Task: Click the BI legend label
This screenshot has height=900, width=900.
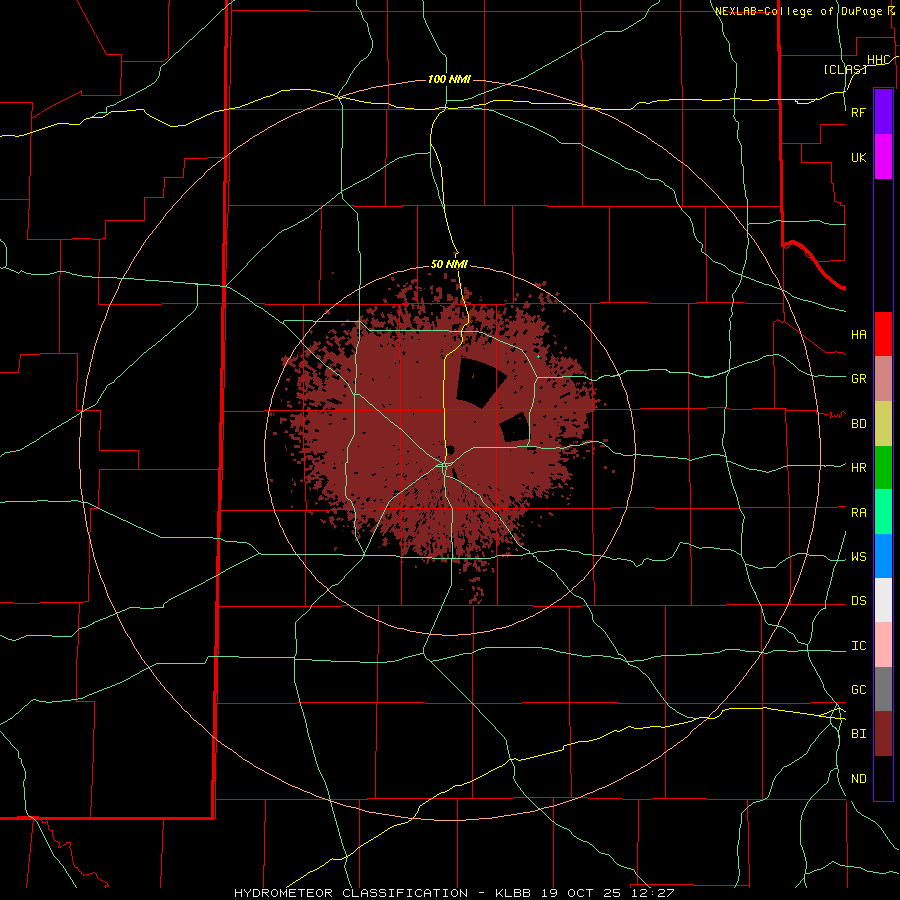Action: (858, 734)
